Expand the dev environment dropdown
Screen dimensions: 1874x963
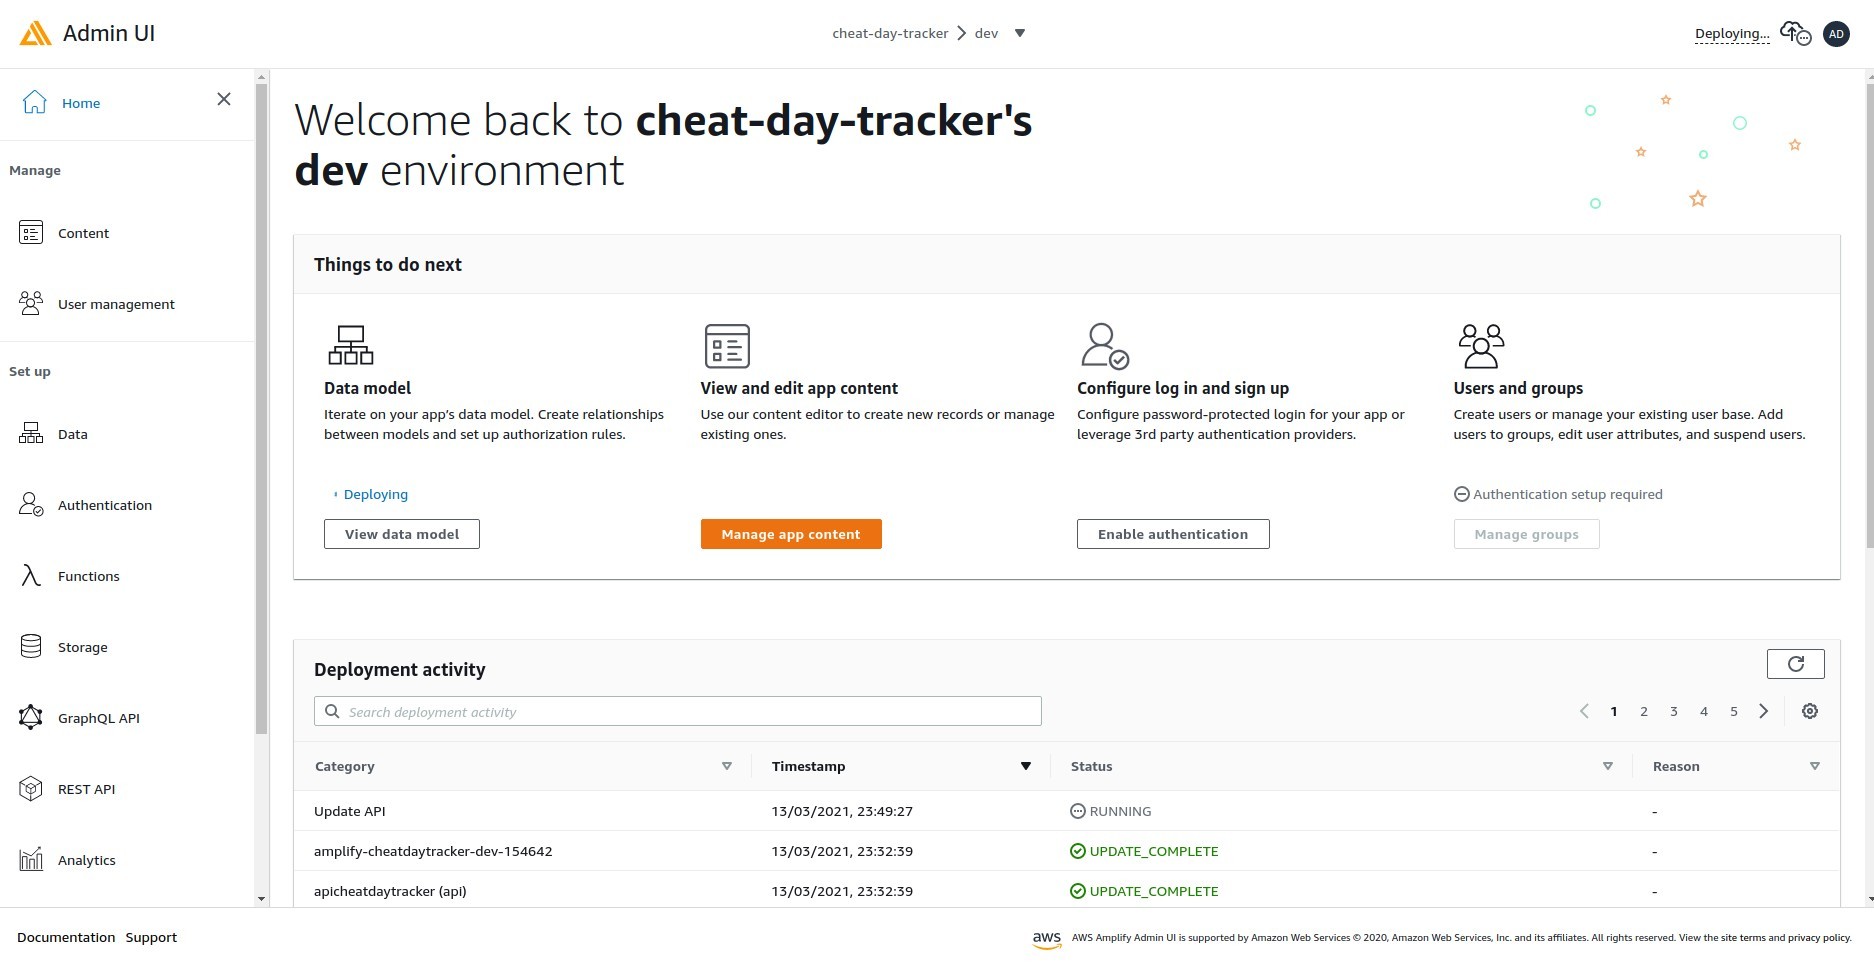point(1020,33)
